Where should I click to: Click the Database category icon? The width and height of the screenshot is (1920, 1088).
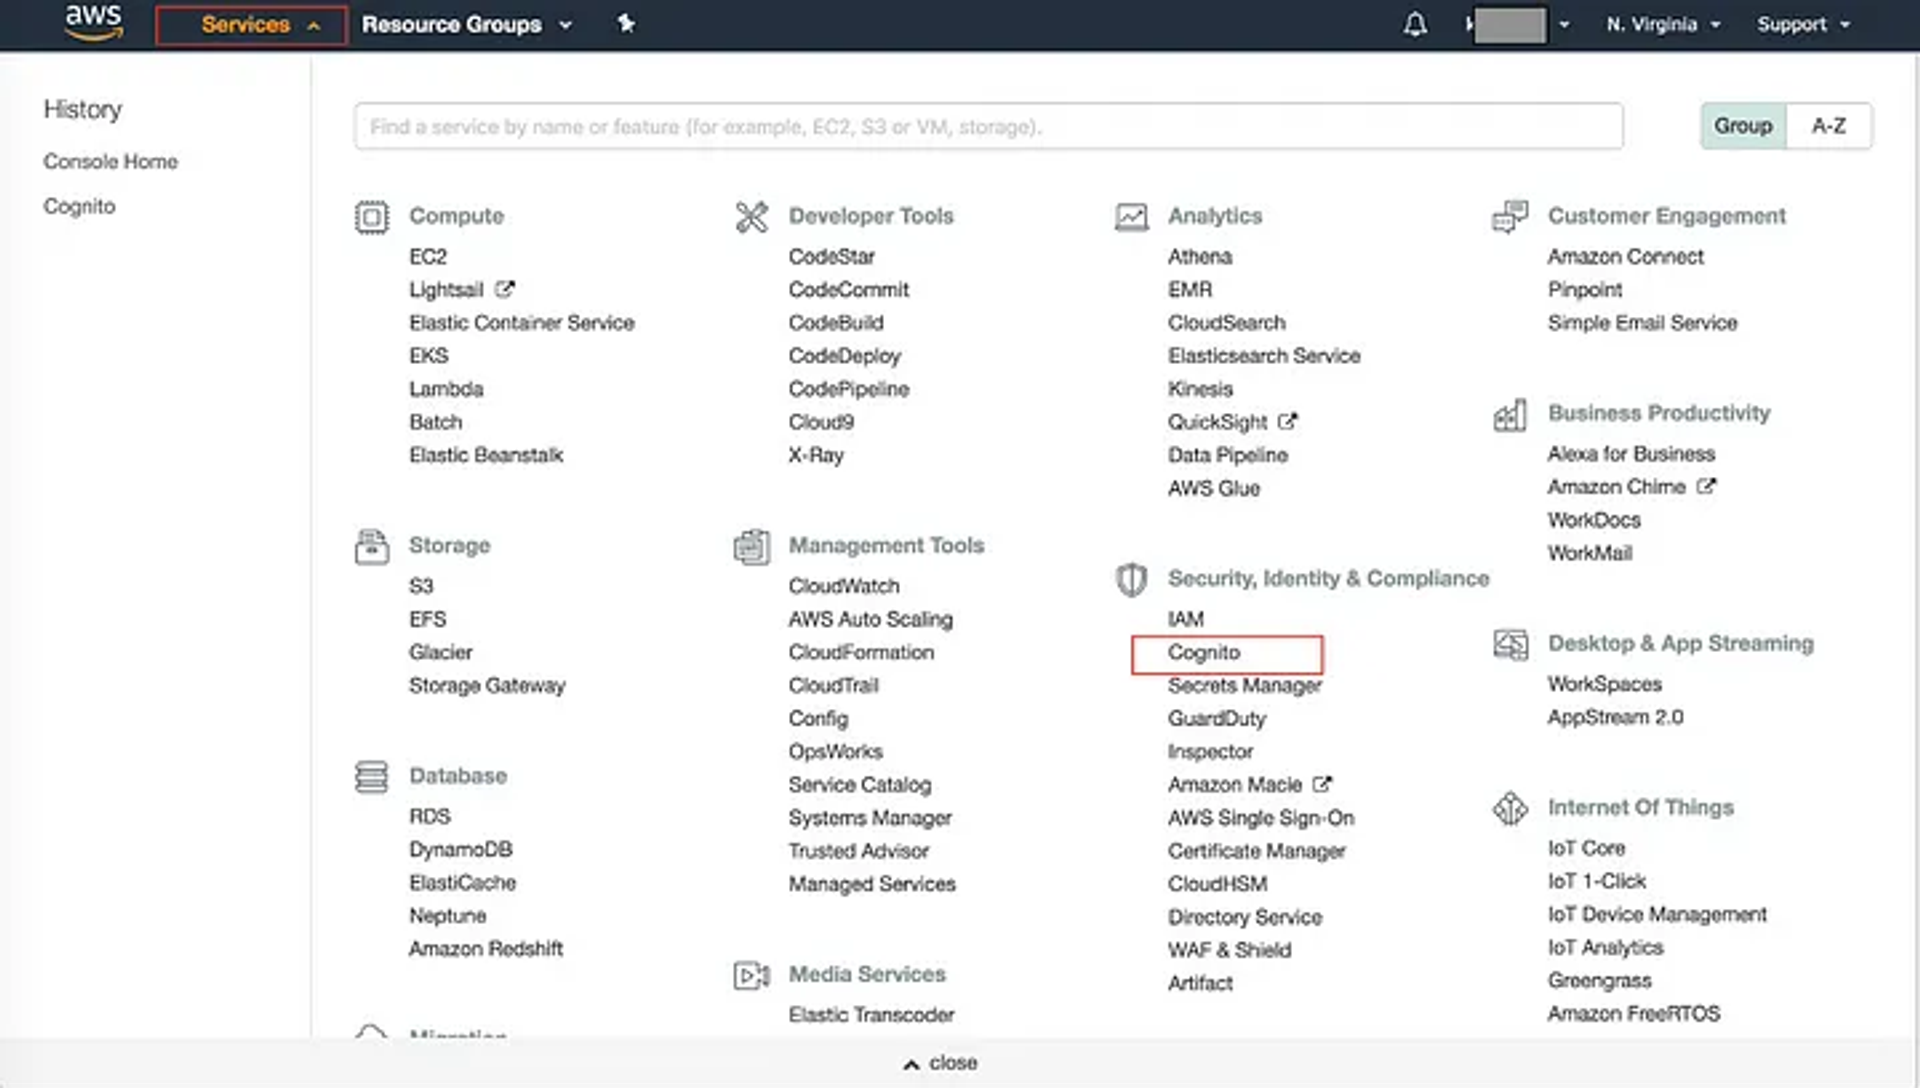(372, 777)
